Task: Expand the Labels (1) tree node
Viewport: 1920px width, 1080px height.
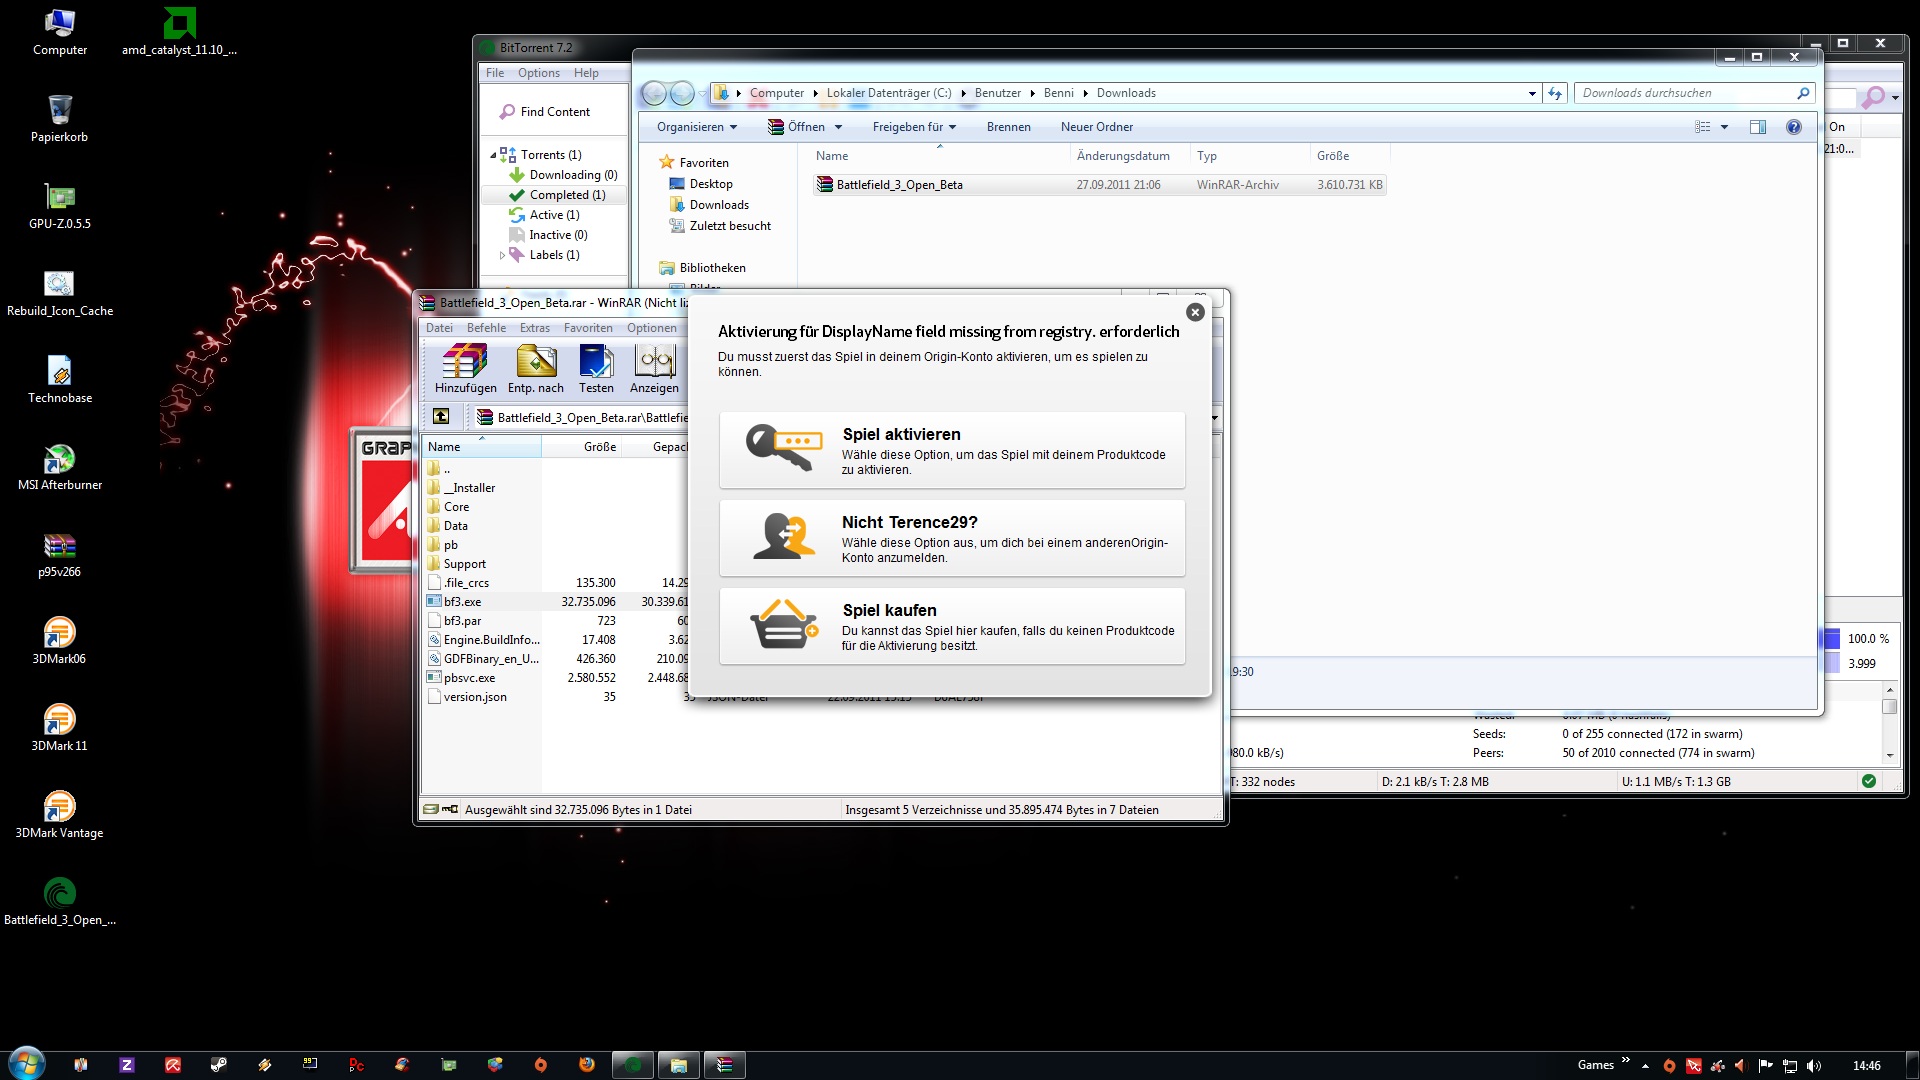Action: [x=502, y=255]
